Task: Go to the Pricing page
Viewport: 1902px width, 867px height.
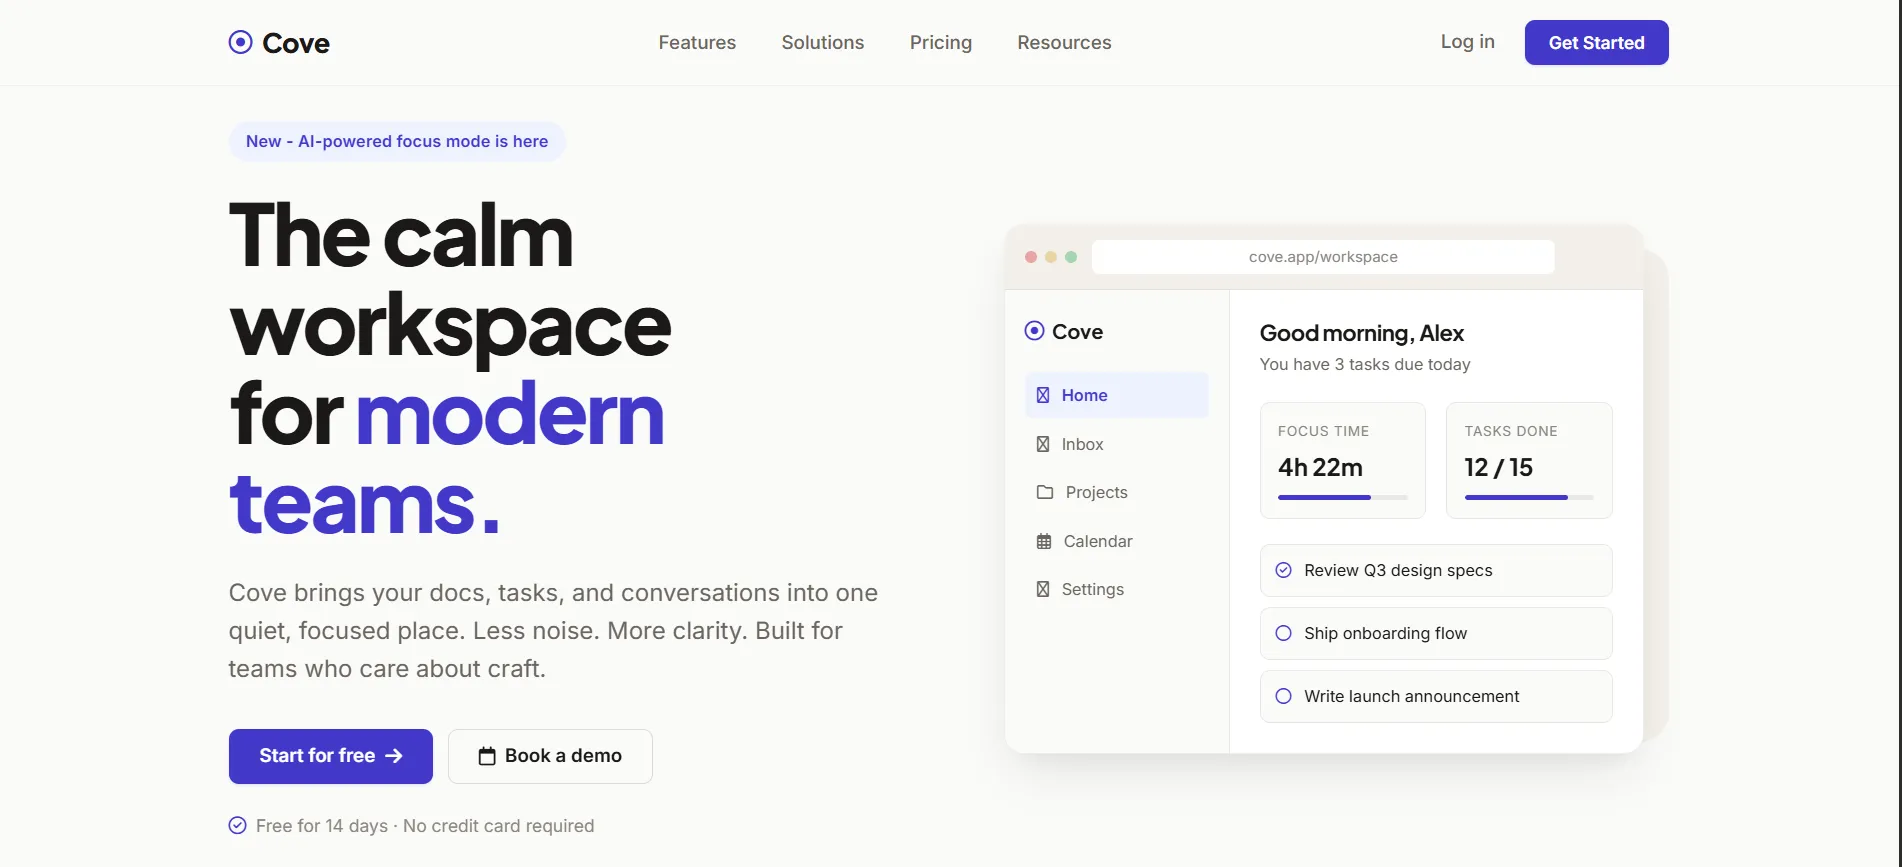Action: point(941,42)
